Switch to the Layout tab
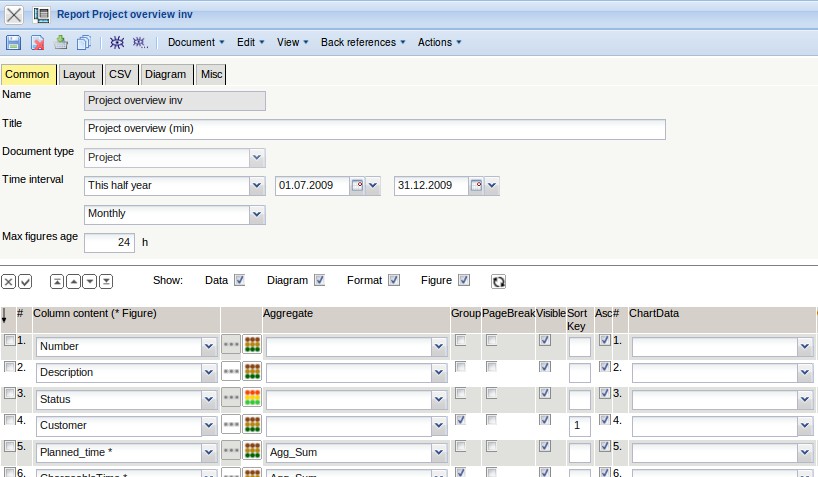Screen dimensions: 818x477 point(79,74)
